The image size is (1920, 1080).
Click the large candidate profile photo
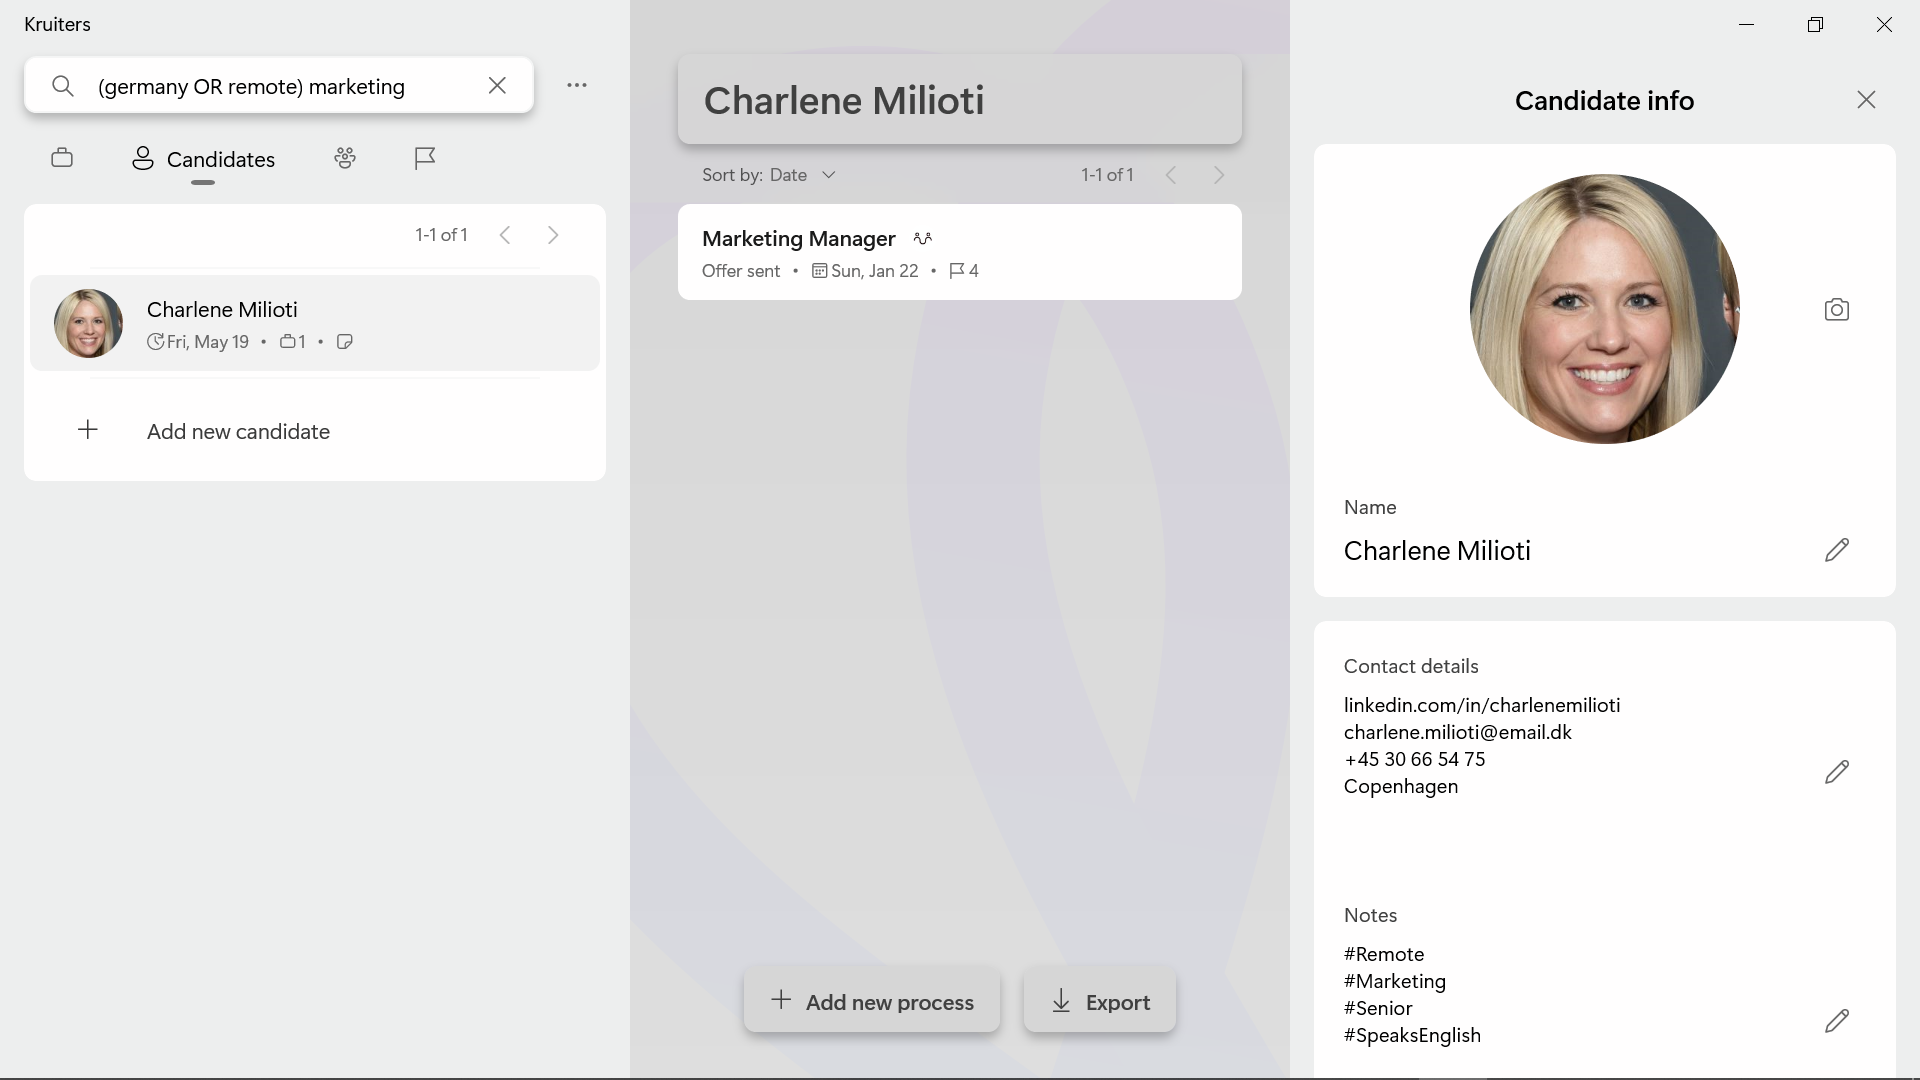point(1604,309)
